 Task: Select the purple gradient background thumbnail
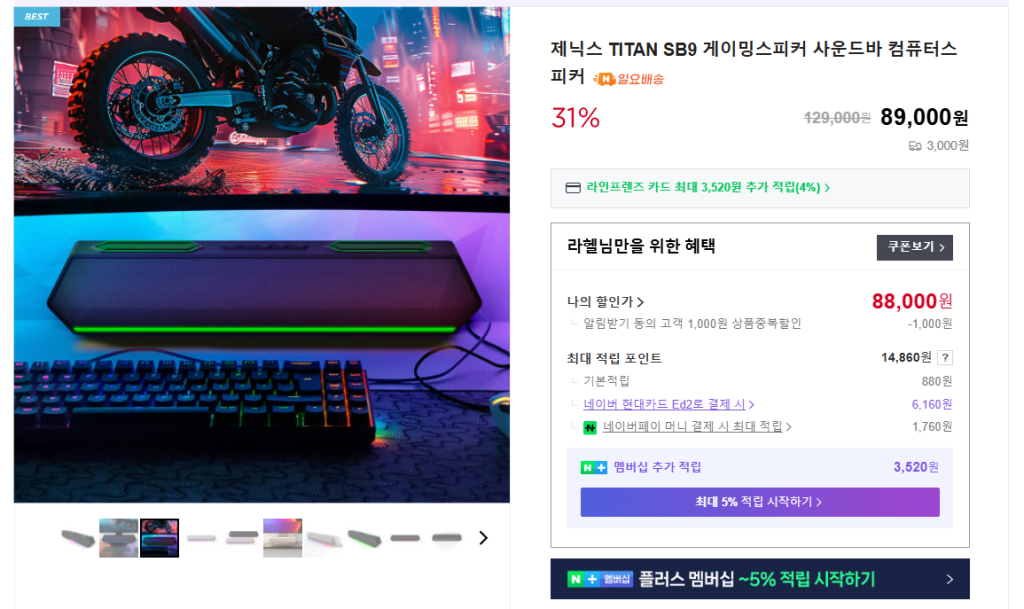(x=282, y=538)
